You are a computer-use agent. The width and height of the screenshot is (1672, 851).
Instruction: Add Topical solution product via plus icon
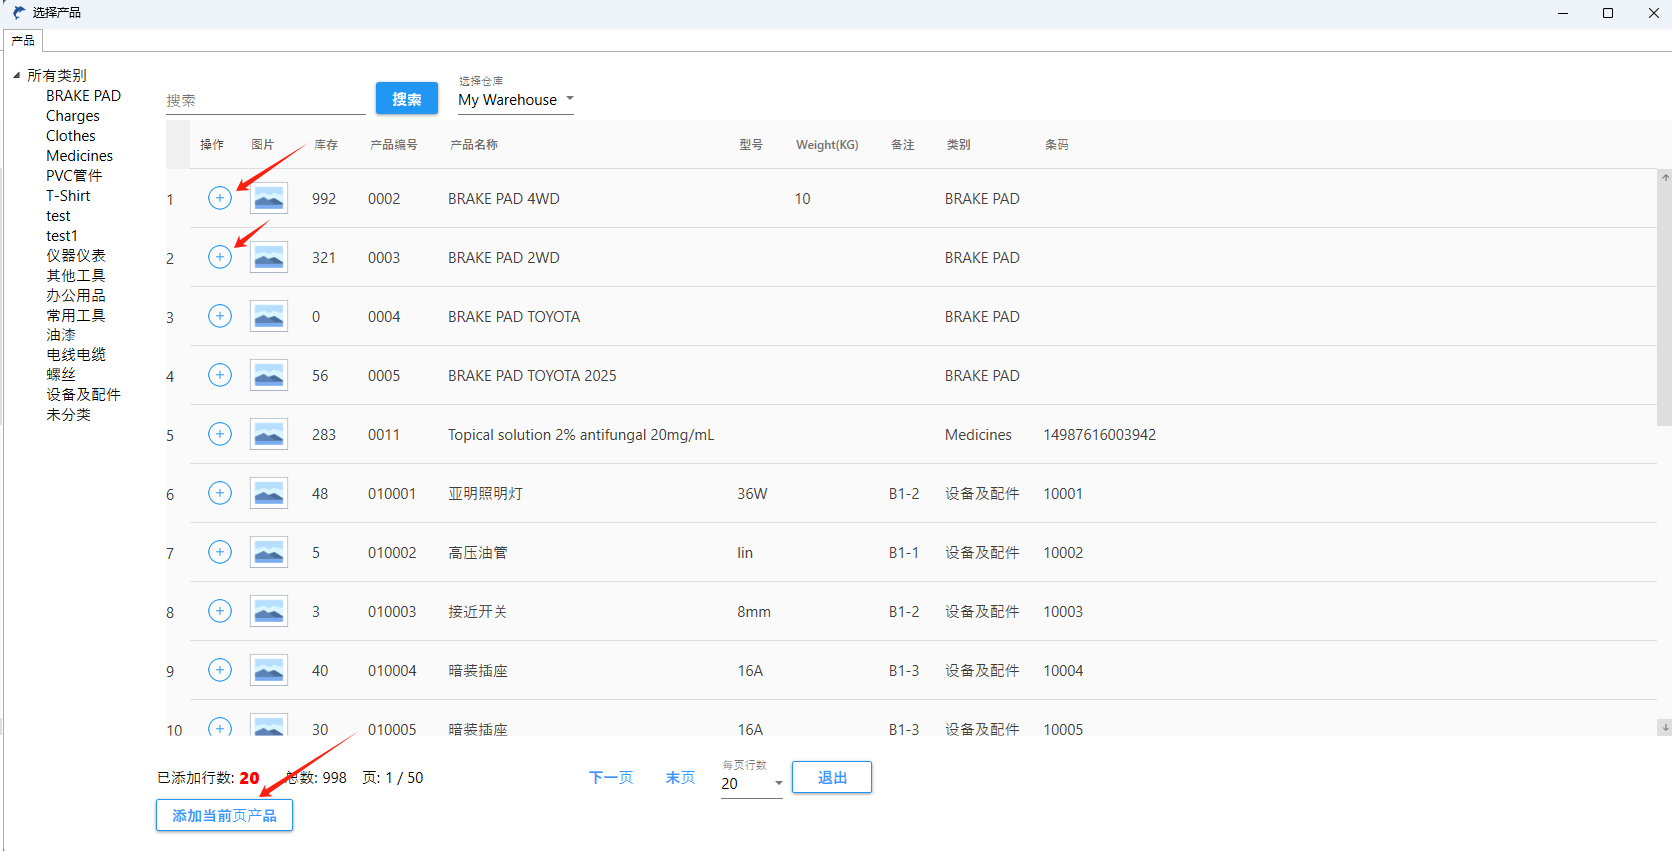point(220,434)
